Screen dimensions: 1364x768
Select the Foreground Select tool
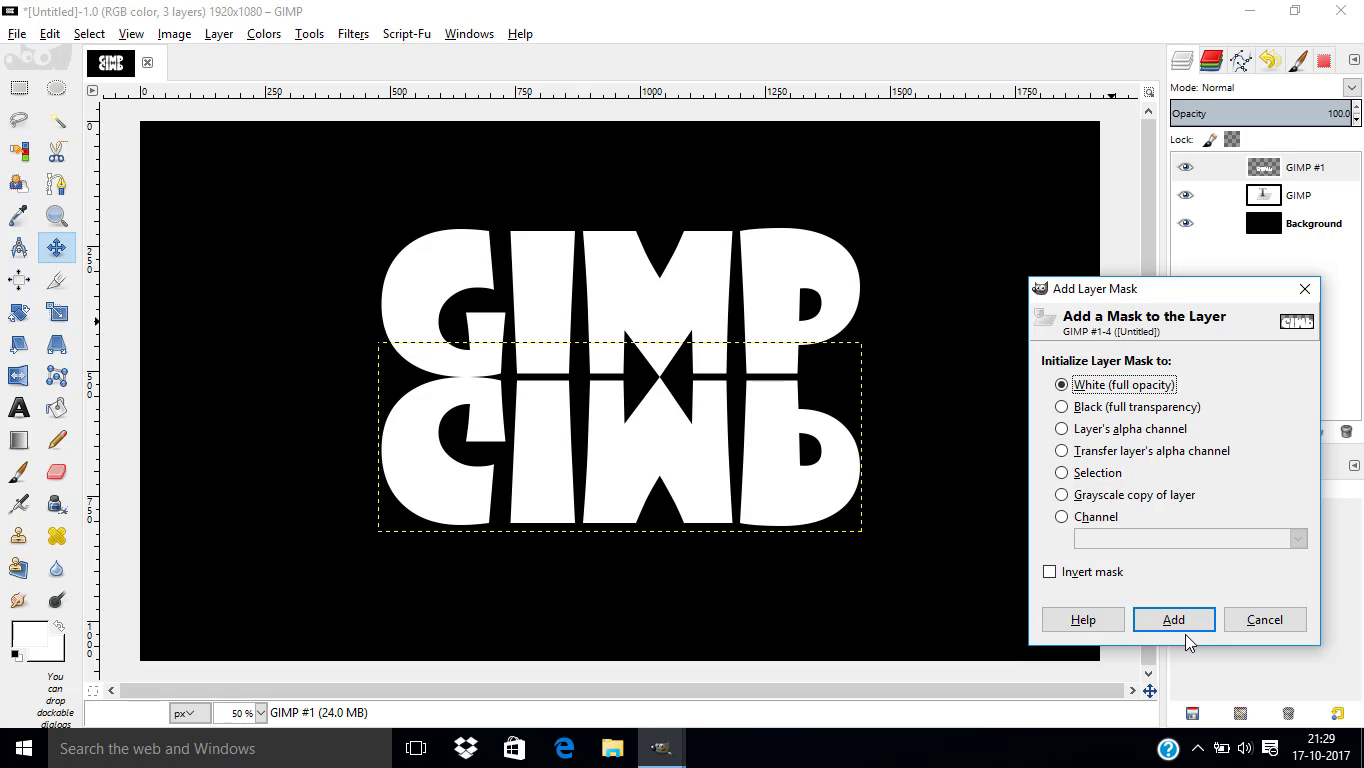(x=19, y=184)
